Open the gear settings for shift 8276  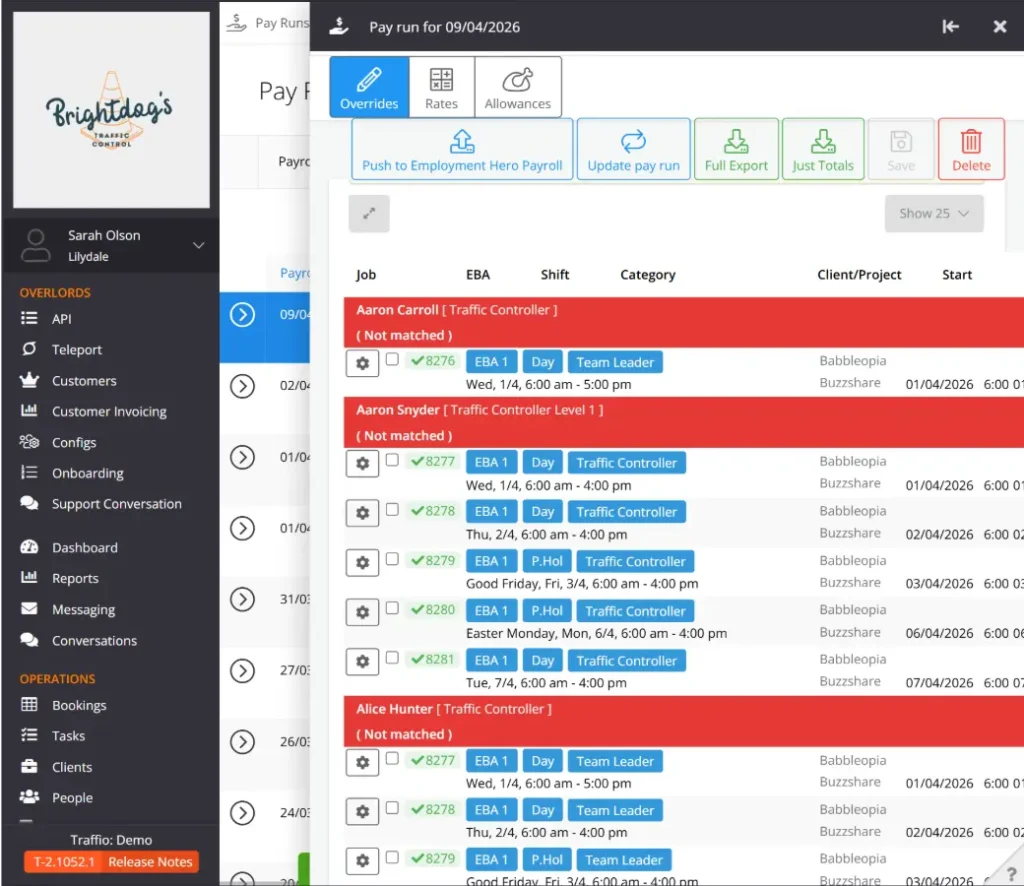[x=362, y=363]
